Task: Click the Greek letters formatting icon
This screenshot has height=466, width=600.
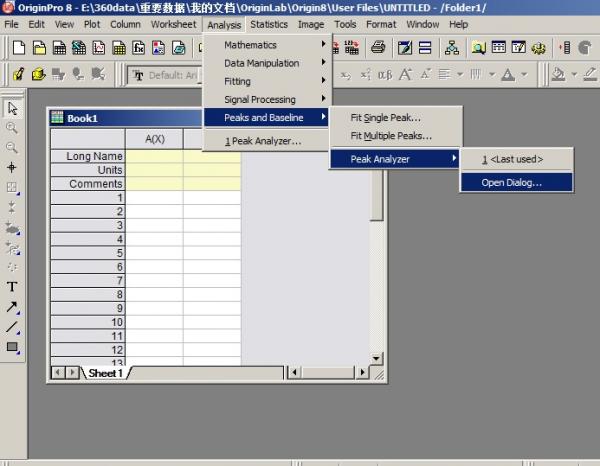Action: [385, 75]
